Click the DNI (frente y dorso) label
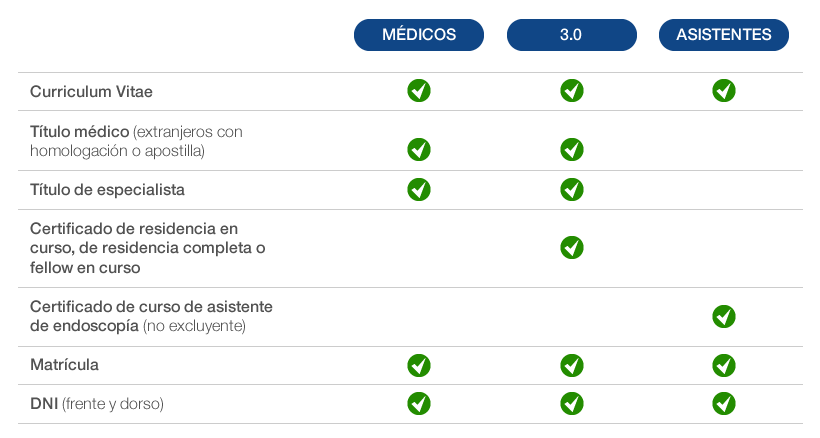Screen dimensions: 820x438 [x=96, y=404]
